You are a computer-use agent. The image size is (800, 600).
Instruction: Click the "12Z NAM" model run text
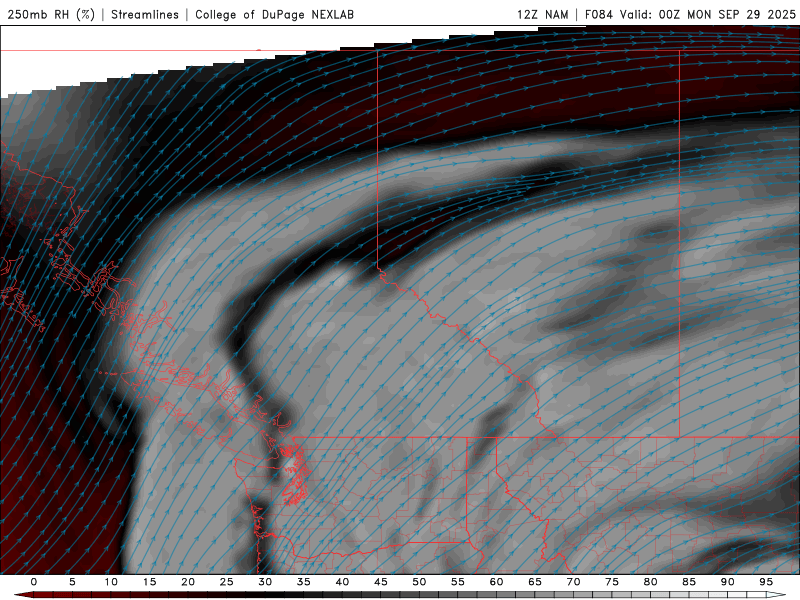(x=542, y=14)
